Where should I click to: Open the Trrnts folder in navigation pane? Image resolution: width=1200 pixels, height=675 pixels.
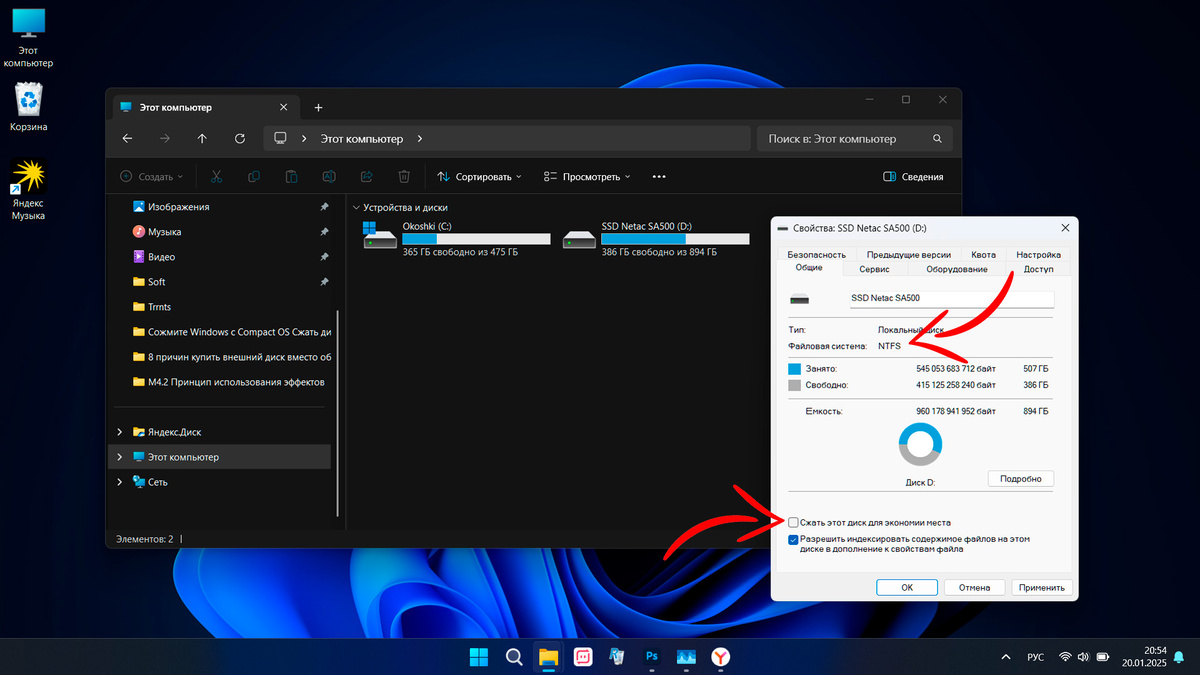click(x=159, y=307)
